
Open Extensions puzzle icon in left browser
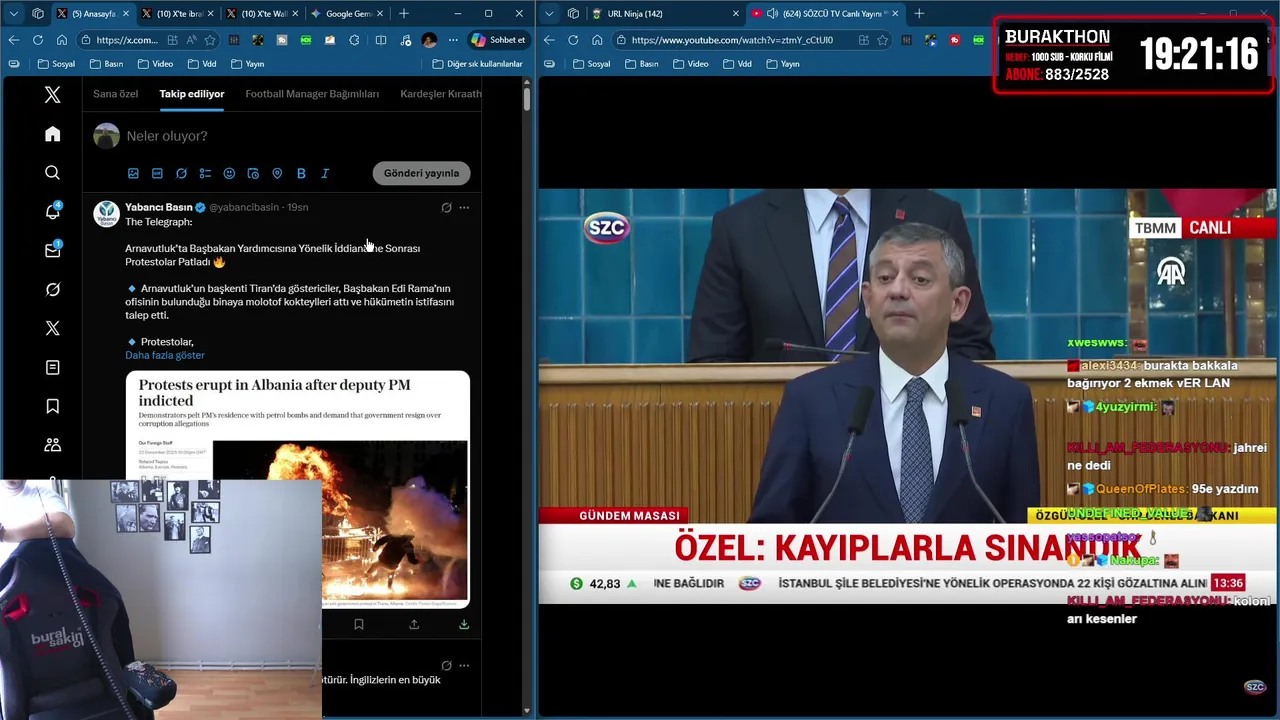[354, 40]
